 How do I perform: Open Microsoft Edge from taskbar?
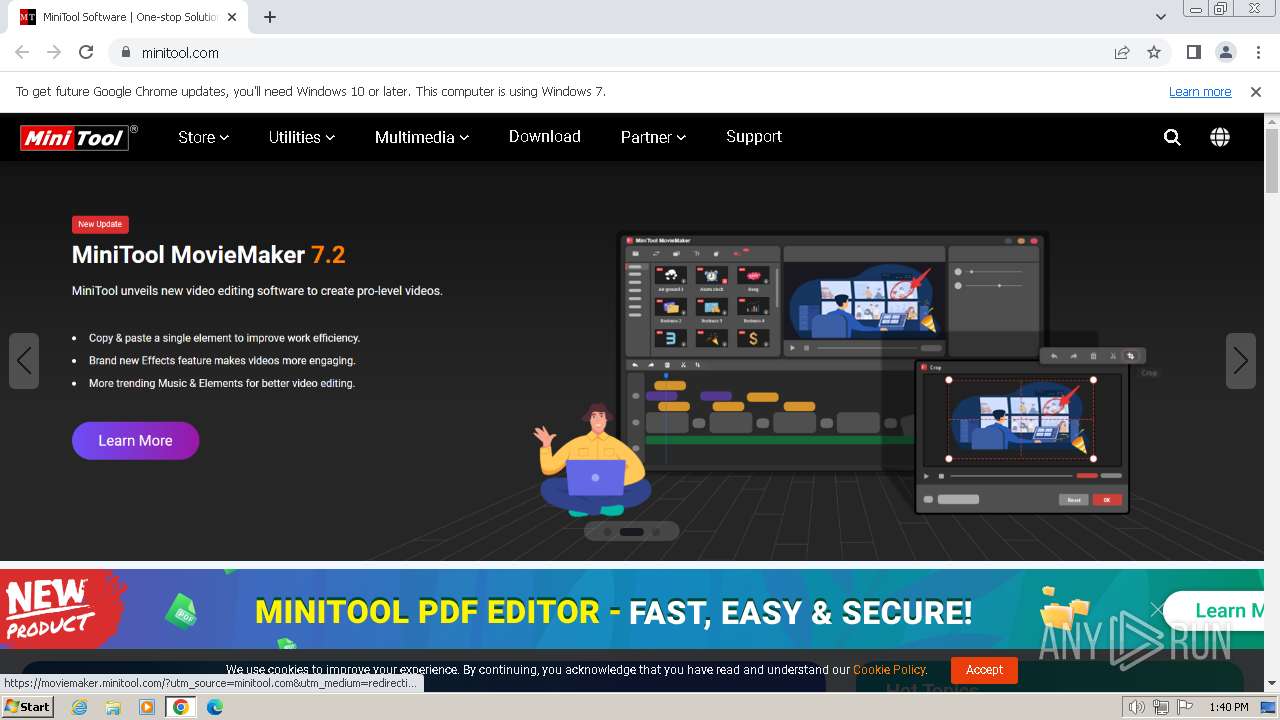215,707
